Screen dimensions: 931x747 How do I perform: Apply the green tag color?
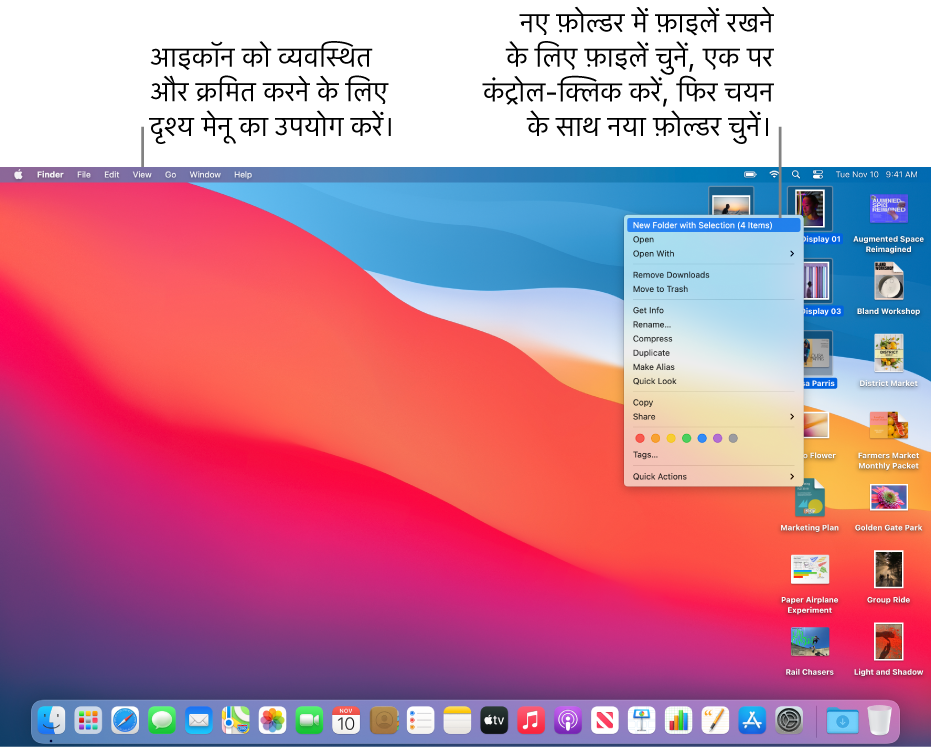point(686,438)
